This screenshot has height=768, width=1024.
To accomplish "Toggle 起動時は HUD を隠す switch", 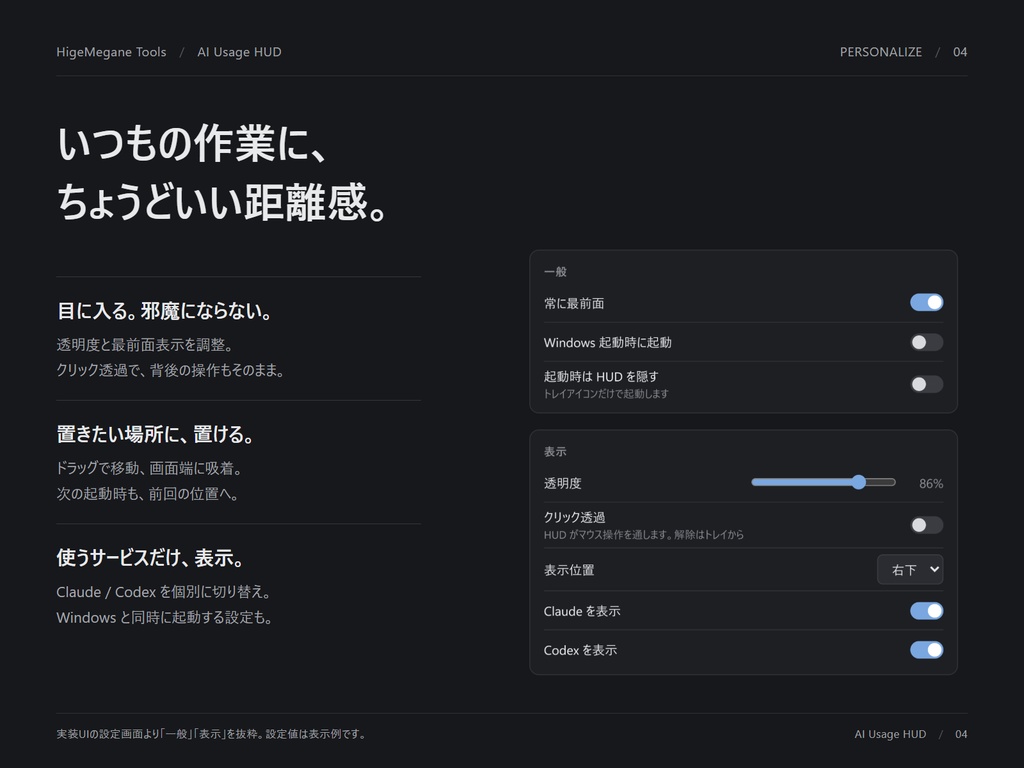I will pyautogui.click(x=927, y=384).
